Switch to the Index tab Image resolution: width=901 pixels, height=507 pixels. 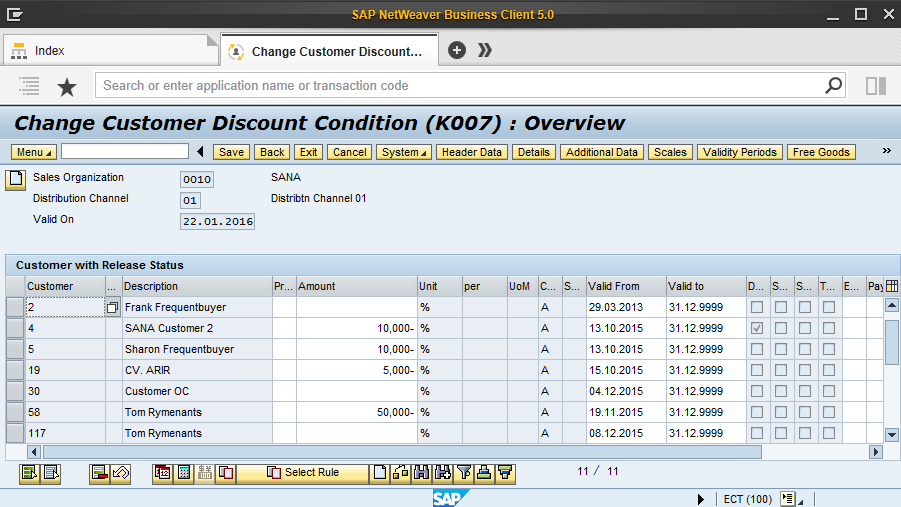click(109, 51)
